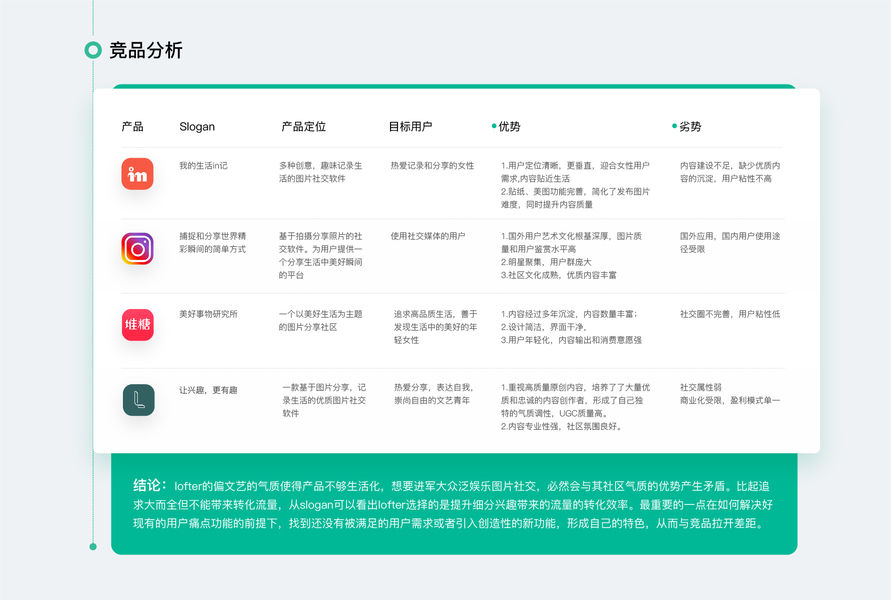Click positioning text 基于拍摄分享照片的社交软件

pos(320,242)
